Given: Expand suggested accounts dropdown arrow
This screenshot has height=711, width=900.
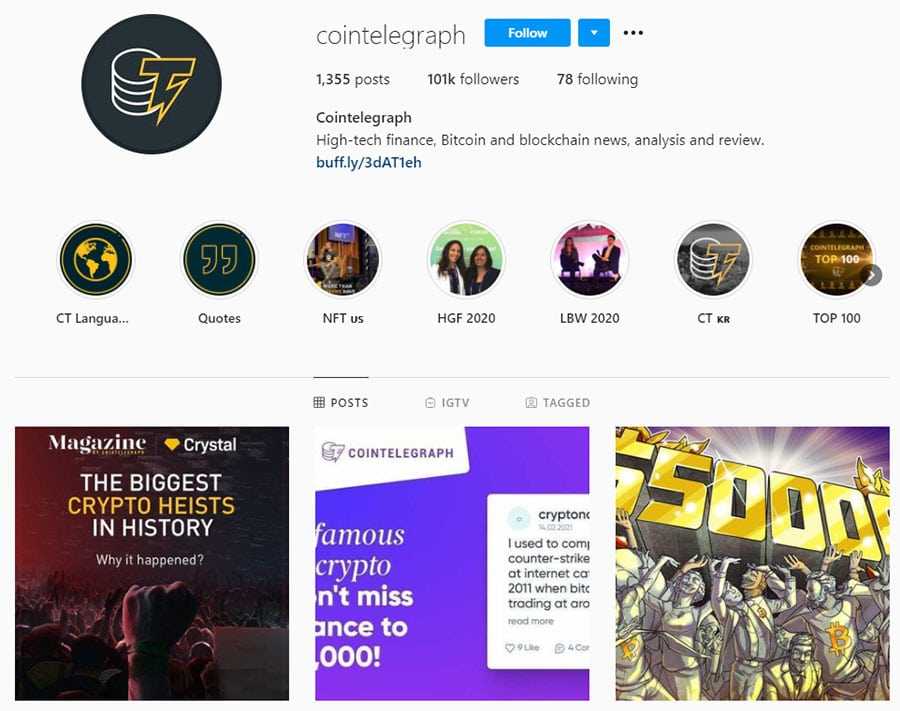Looking at the screenshot, I should coord(594,33).
